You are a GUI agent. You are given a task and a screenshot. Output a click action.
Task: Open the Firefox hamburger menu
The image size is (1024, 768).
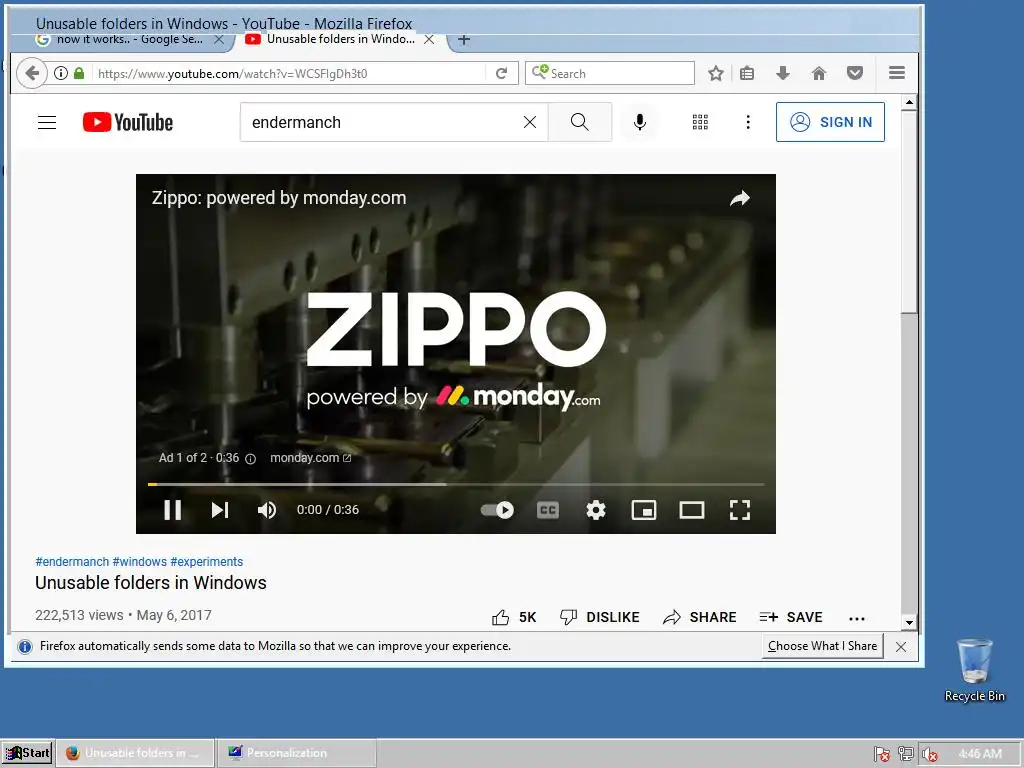click(897, 73)
